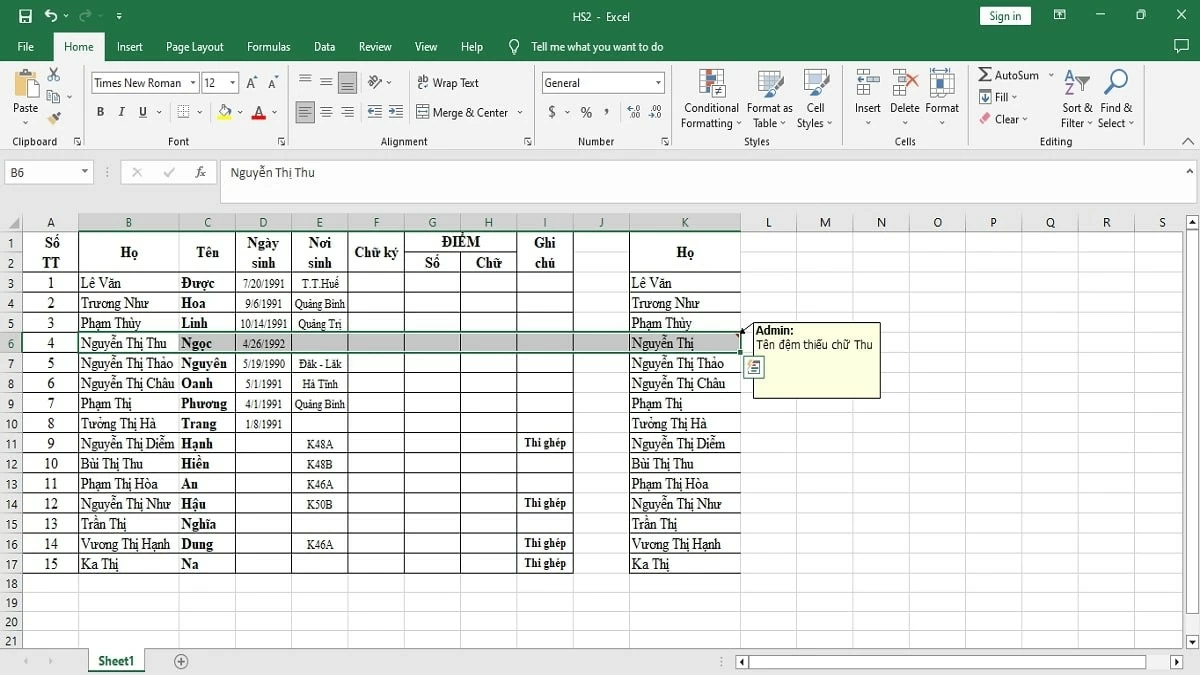Select Sort & Filter
The width and height of the screenshot is (1200, 675).
pos(1076,97)
